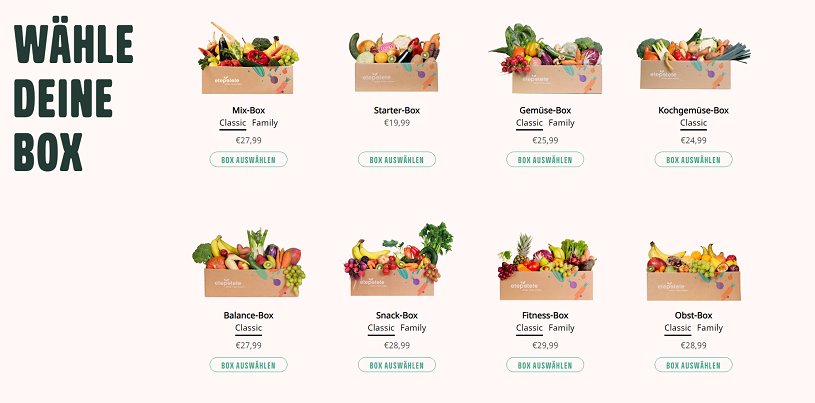Open the Gemüse-Box picture
The image size is (815, 403).
point(545,60)
